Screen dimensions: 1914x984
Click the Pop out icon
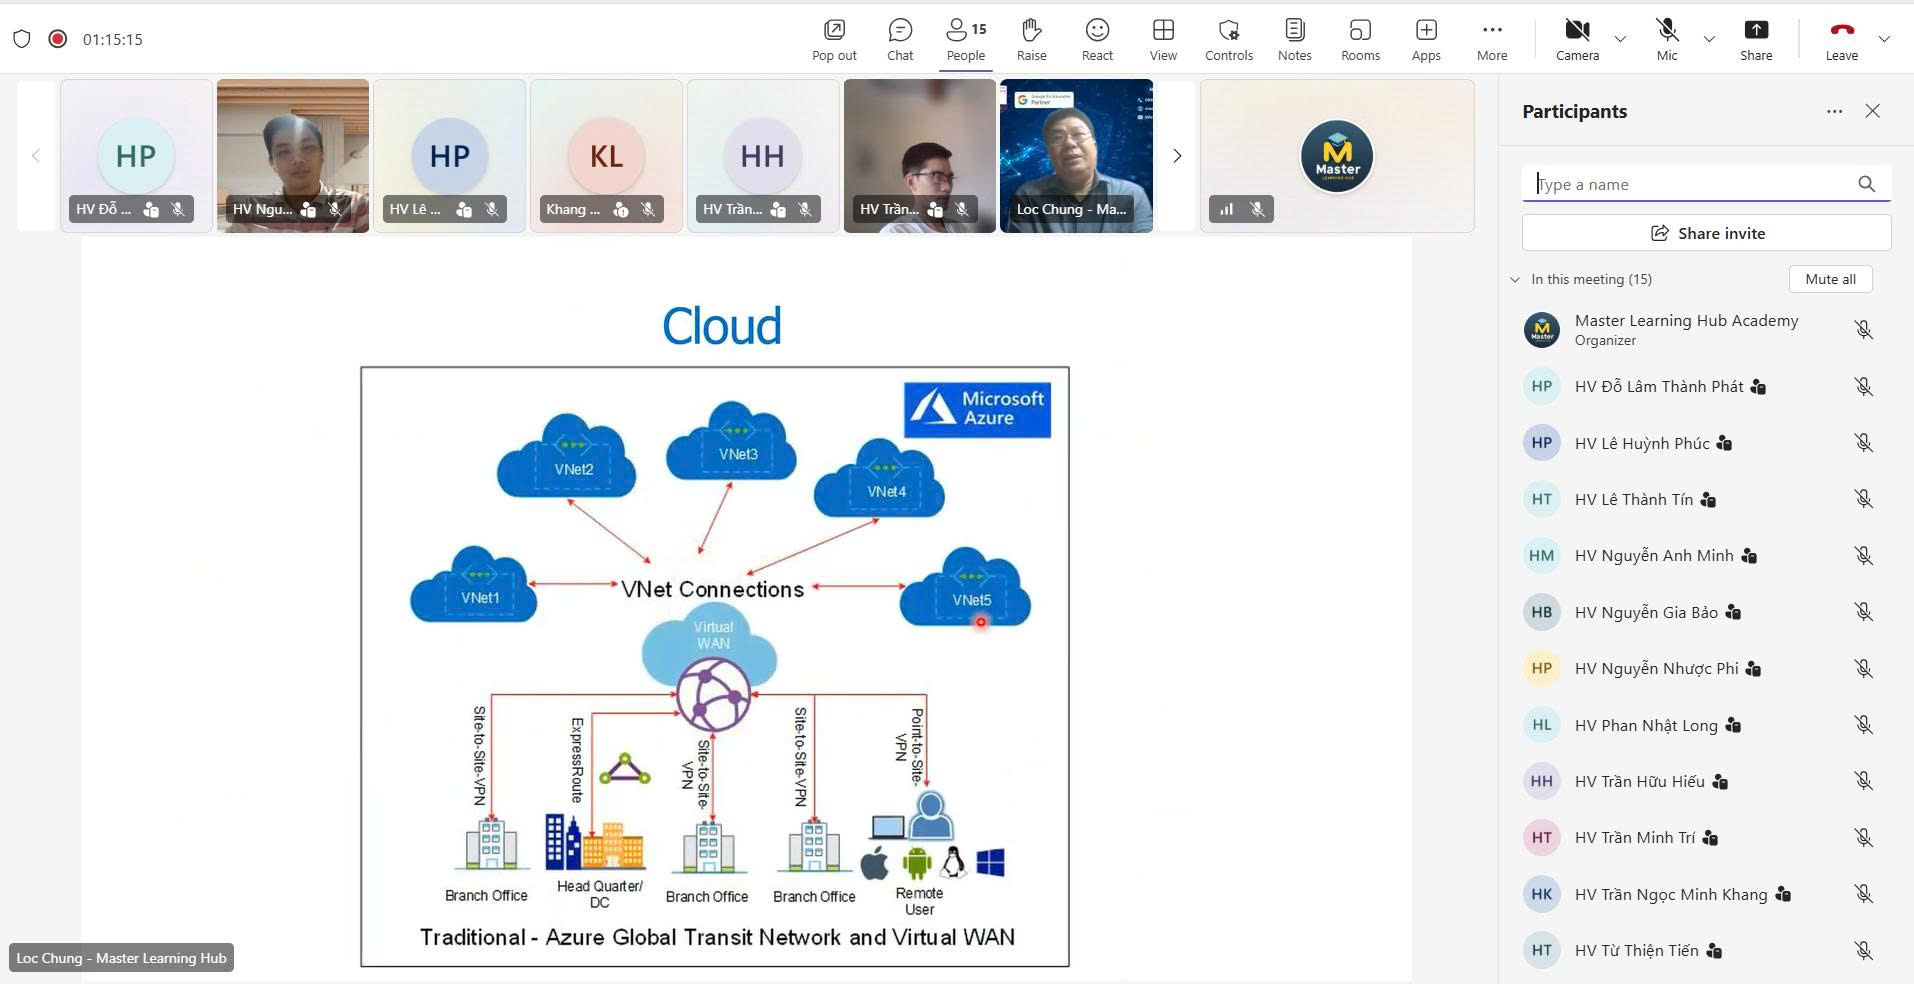point(834,39)
